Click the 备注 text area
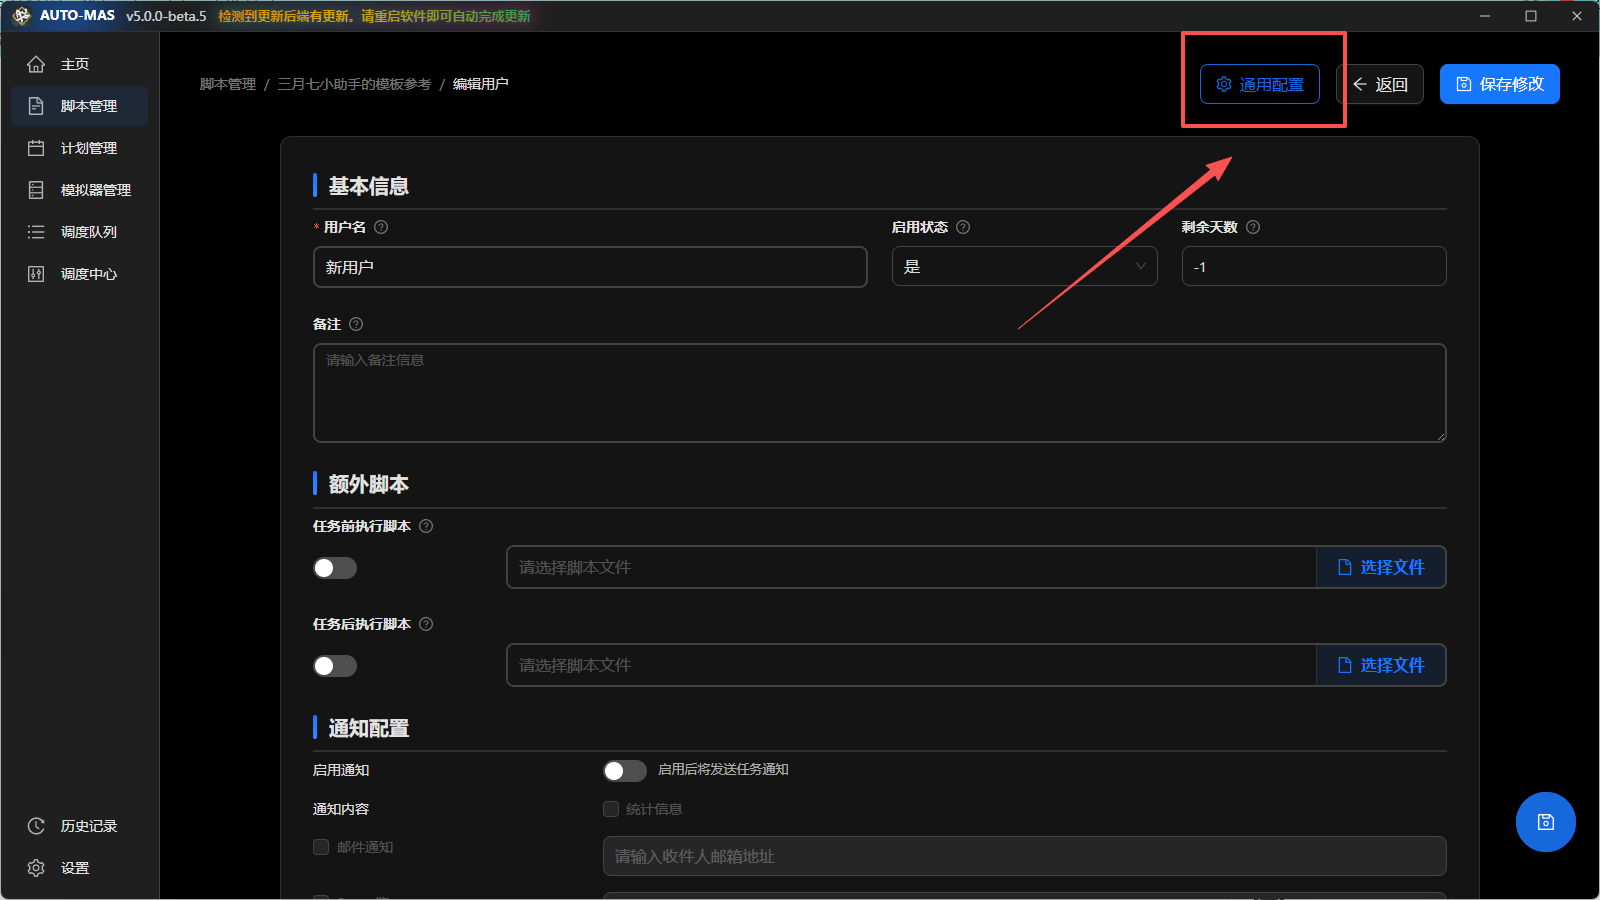The image size is (1600, 900). coord(879,393)
